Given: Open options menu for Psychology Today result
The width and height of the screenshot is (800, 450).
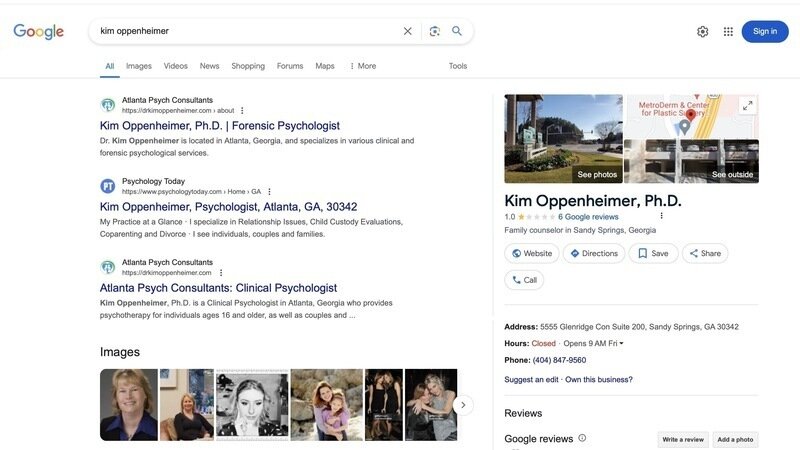Looking at the screenshot, I should tap(269, 192).
